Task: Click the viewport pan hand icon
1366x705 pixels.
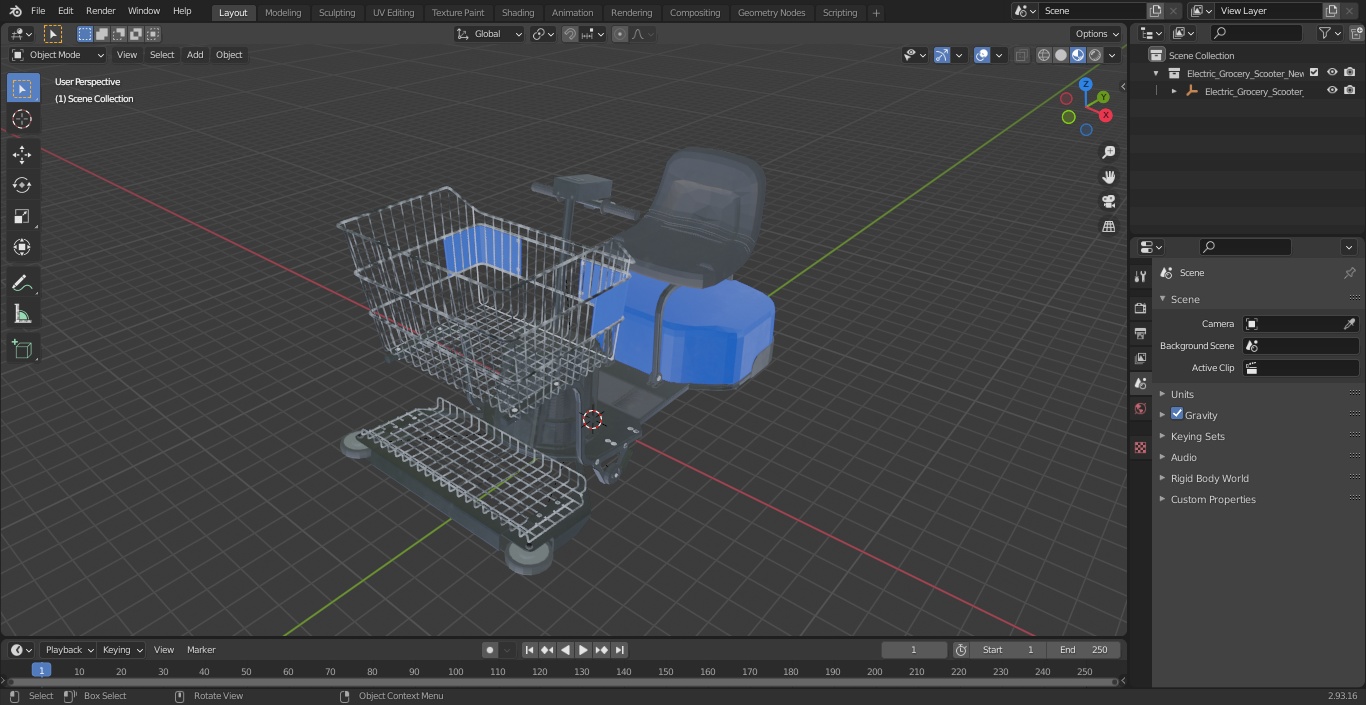Action: click(1108, 177)
